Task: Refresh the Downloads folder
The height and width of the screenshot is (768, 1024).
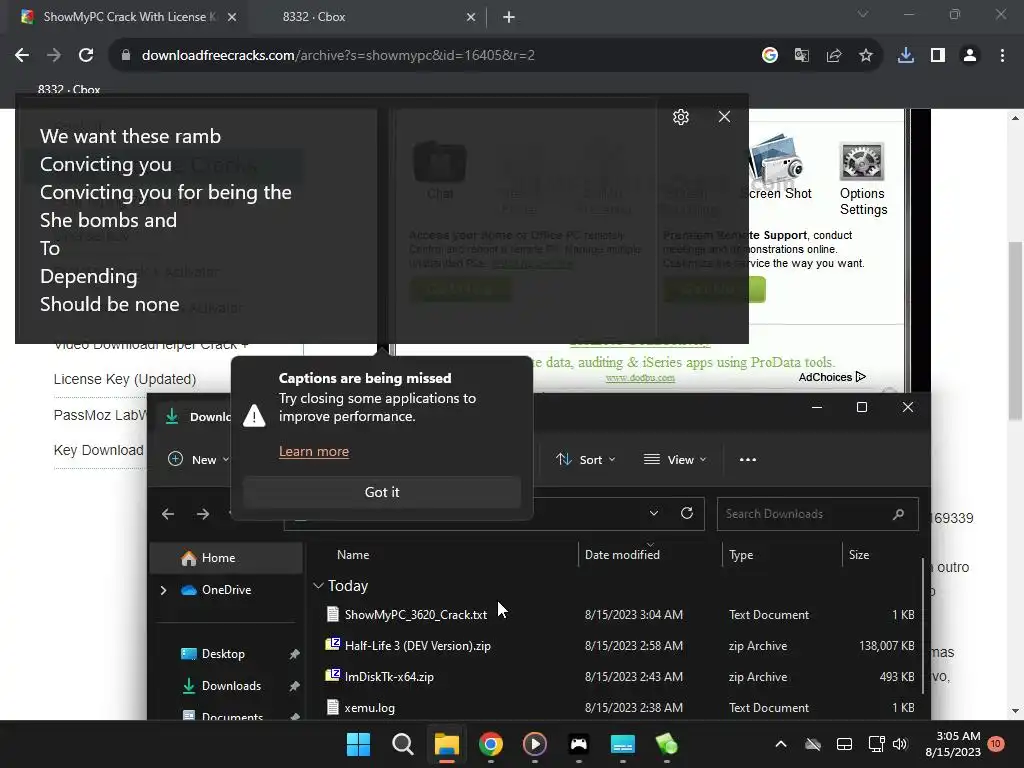Action: point(687,513)
